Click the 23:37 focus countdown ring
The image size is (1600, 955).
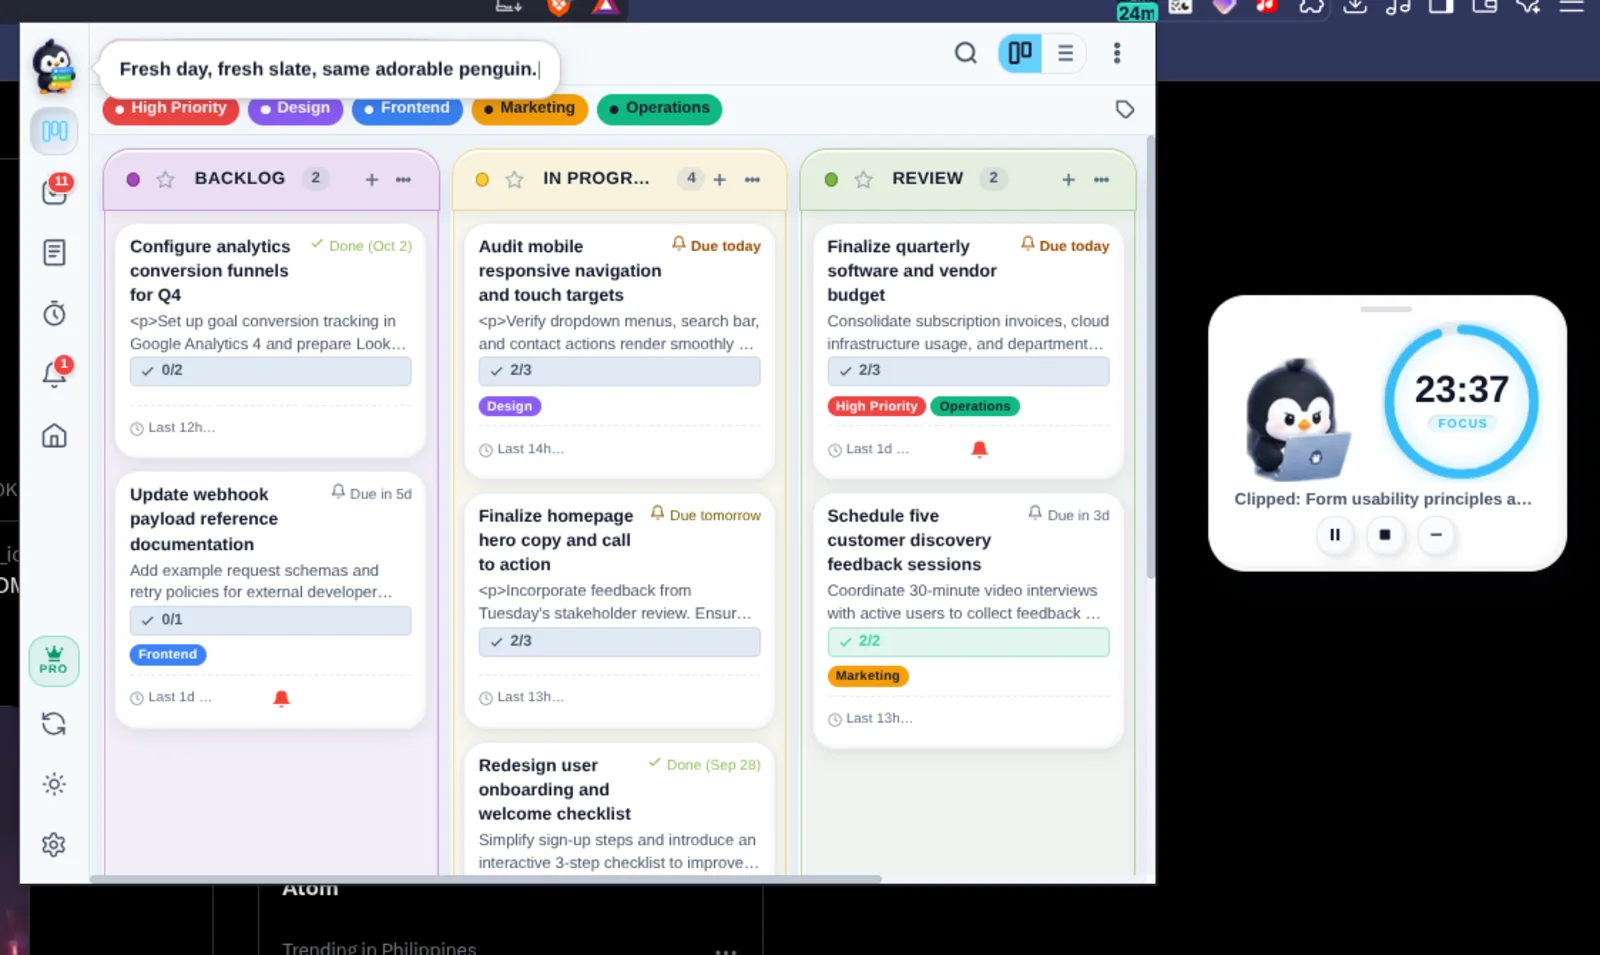tap(1461, 400)
